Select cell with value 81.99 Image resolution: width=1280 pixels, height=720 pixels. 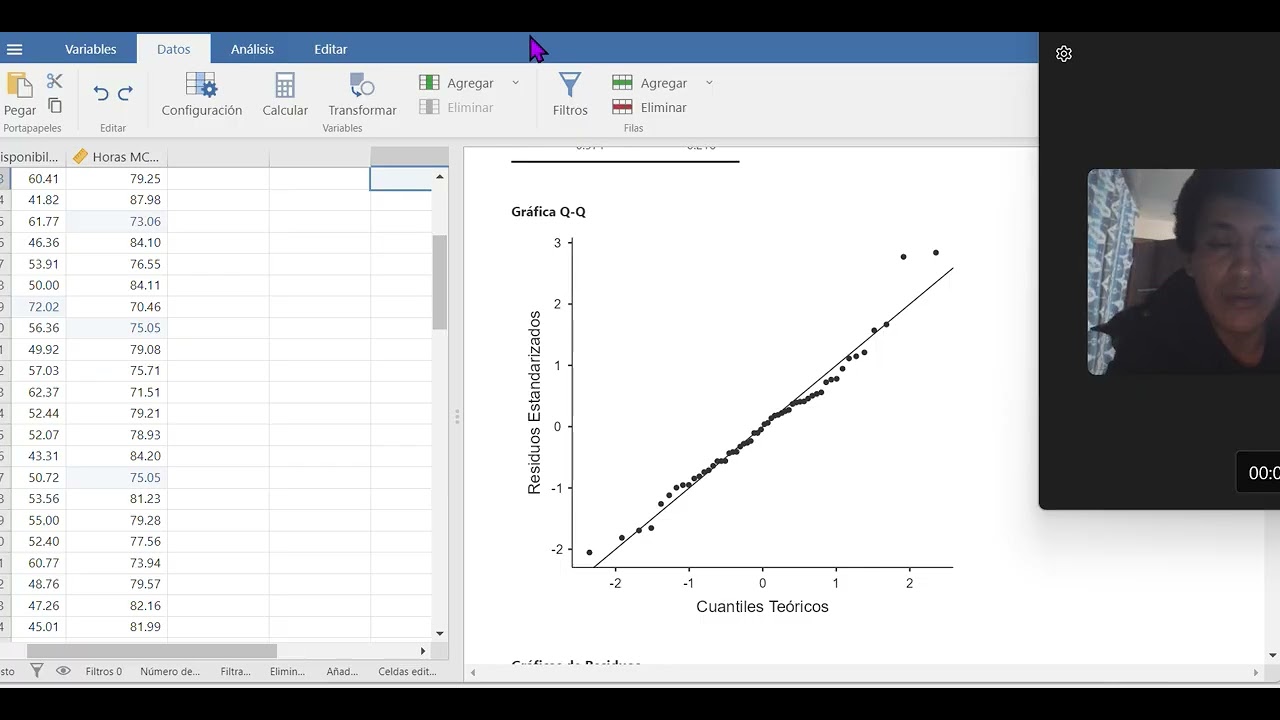click(x=116, y=627)
